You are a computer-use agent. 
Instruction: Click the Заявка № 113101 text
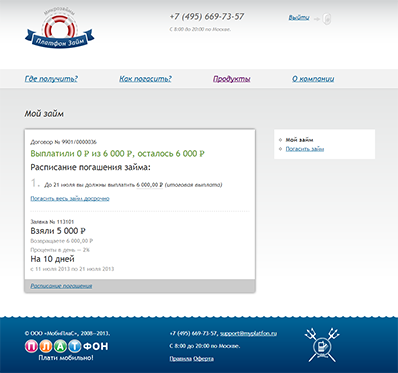[52, 222]
